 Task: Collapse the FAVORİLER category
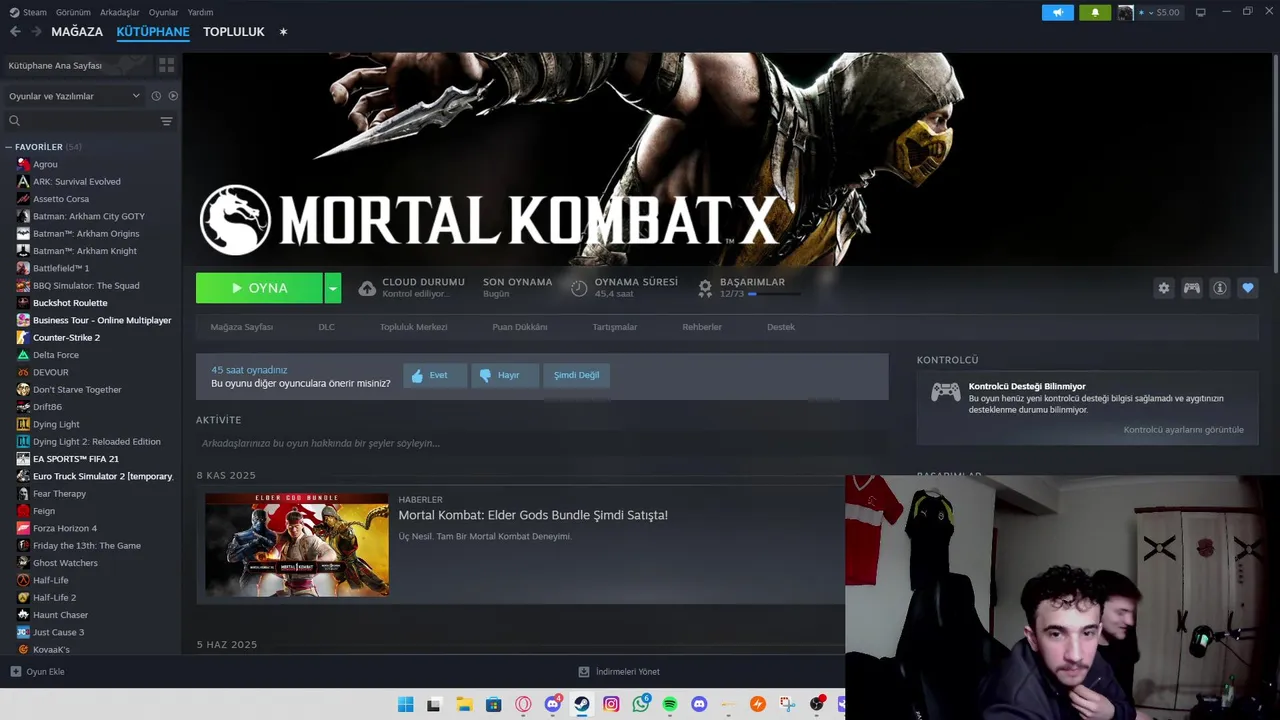click(8, 147)
